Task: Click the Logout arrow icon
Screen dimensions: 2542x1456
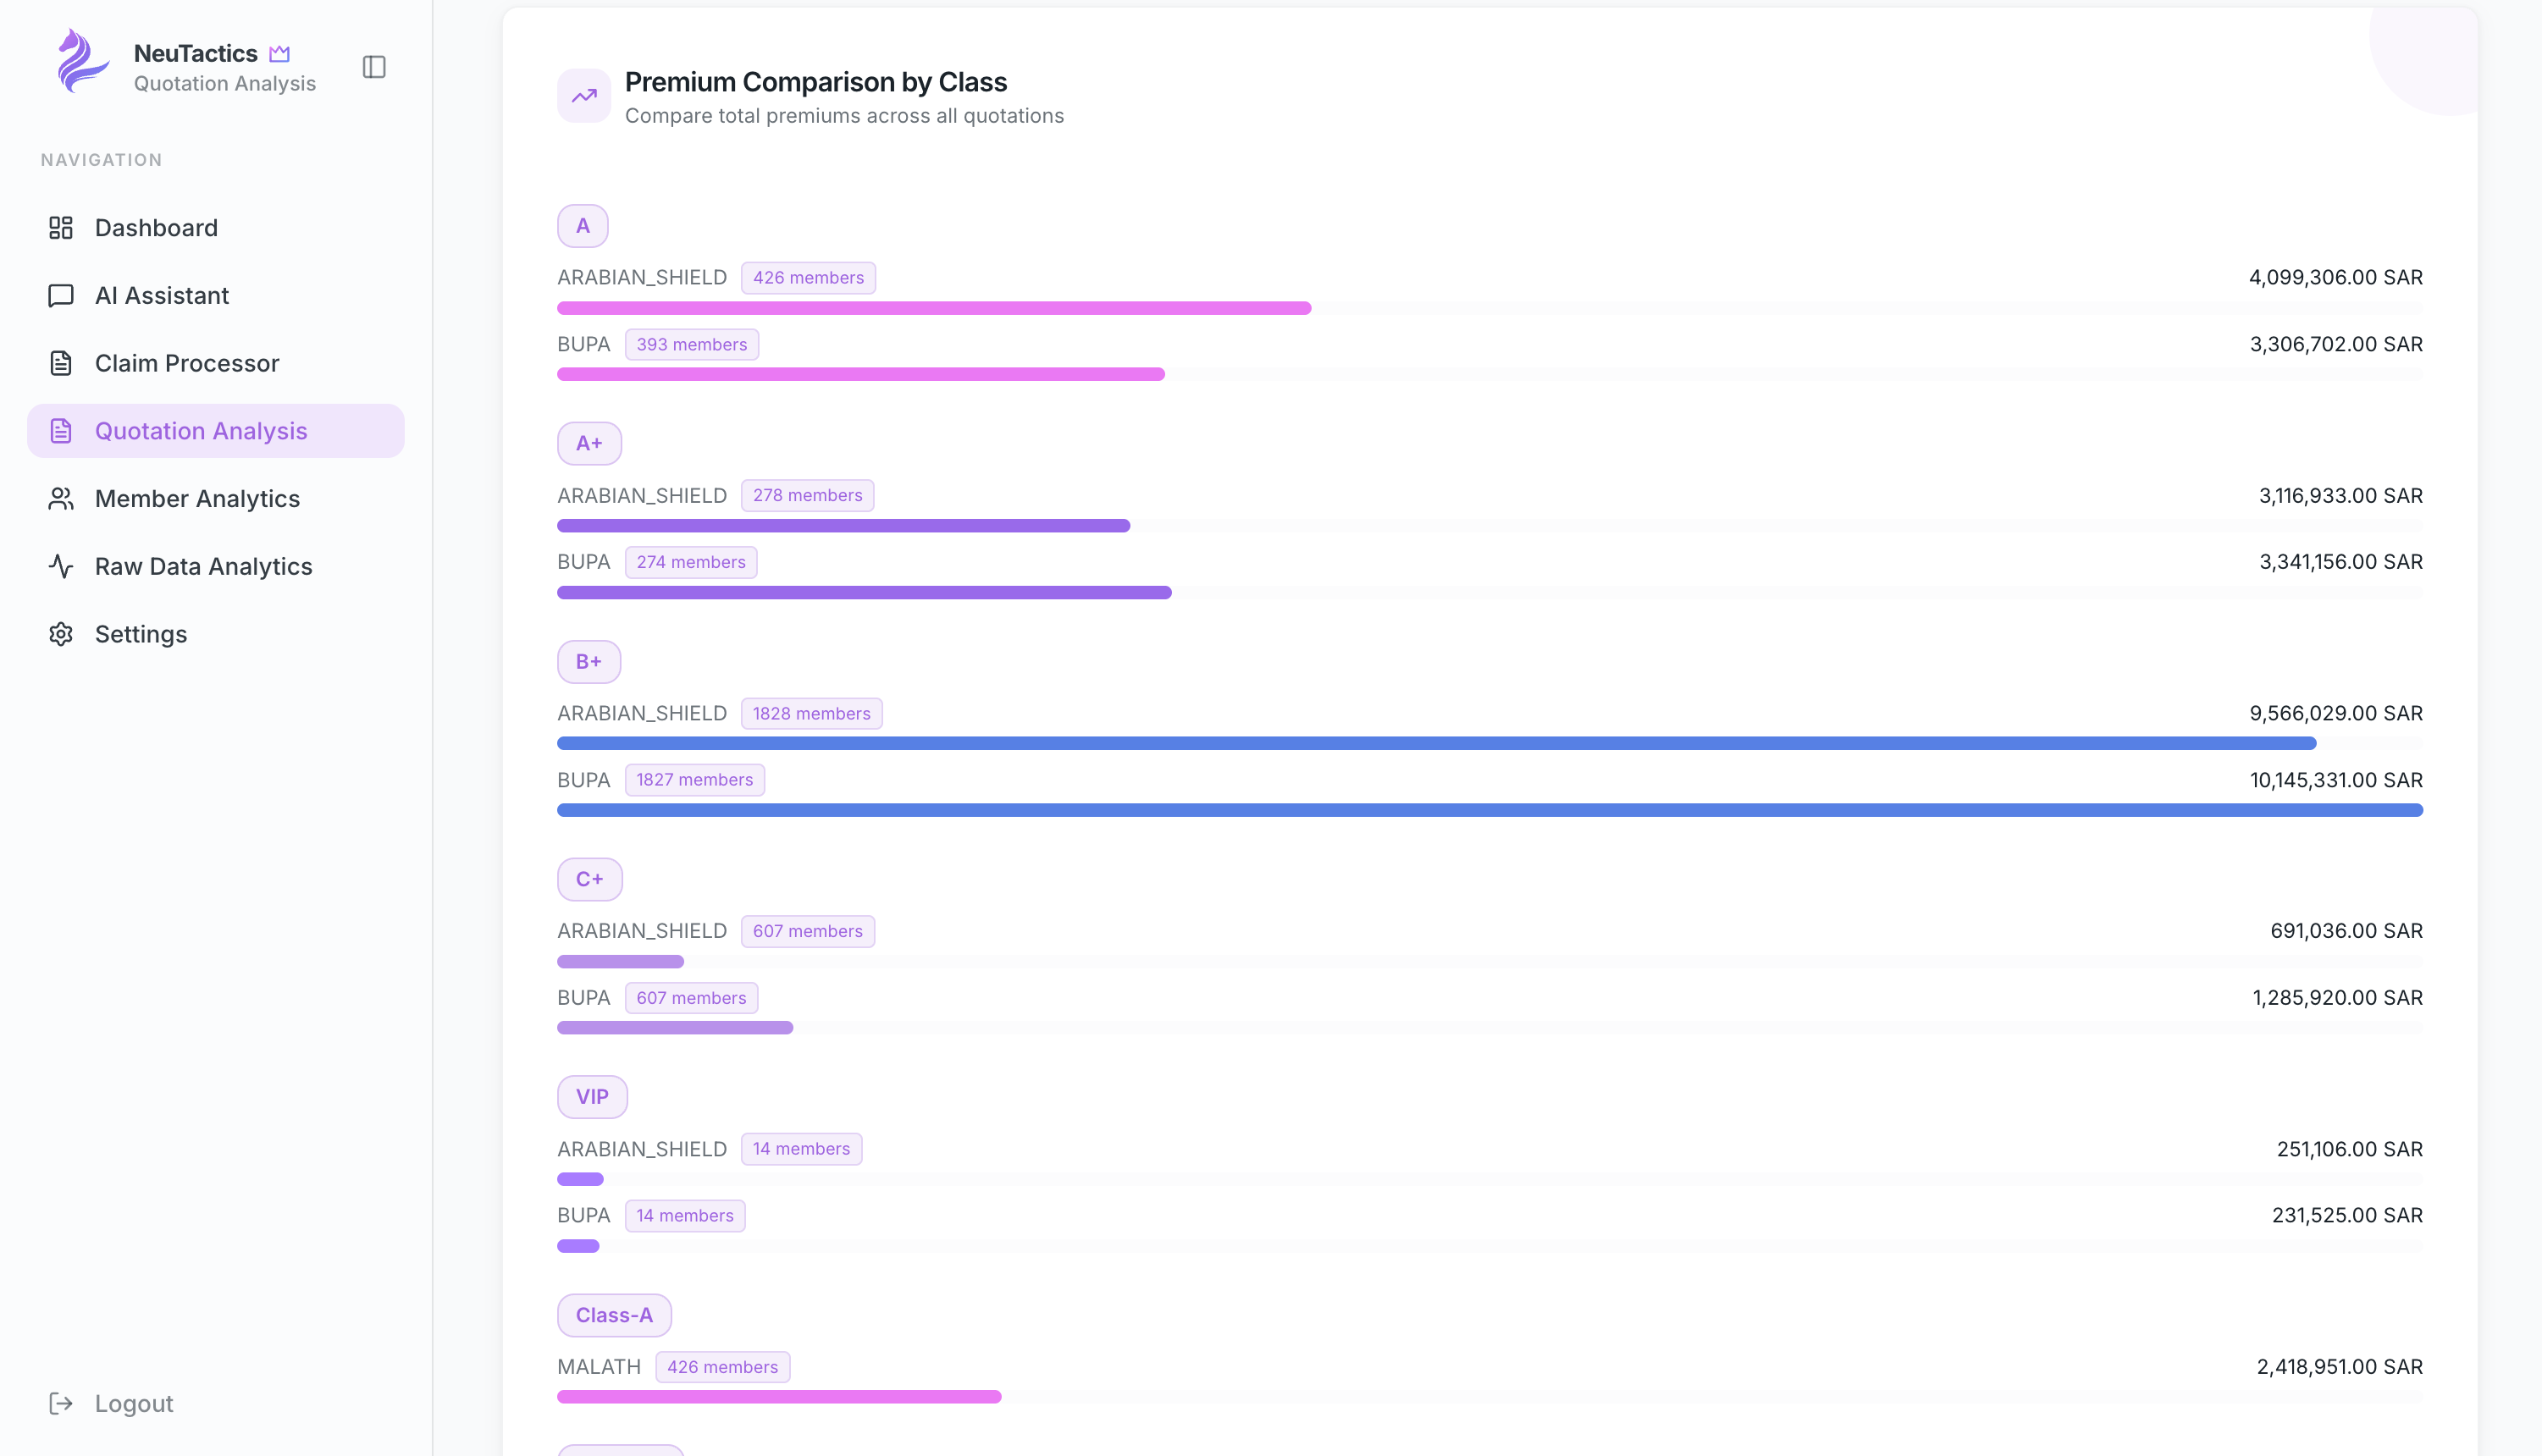Action: (x=61, y=1404)
